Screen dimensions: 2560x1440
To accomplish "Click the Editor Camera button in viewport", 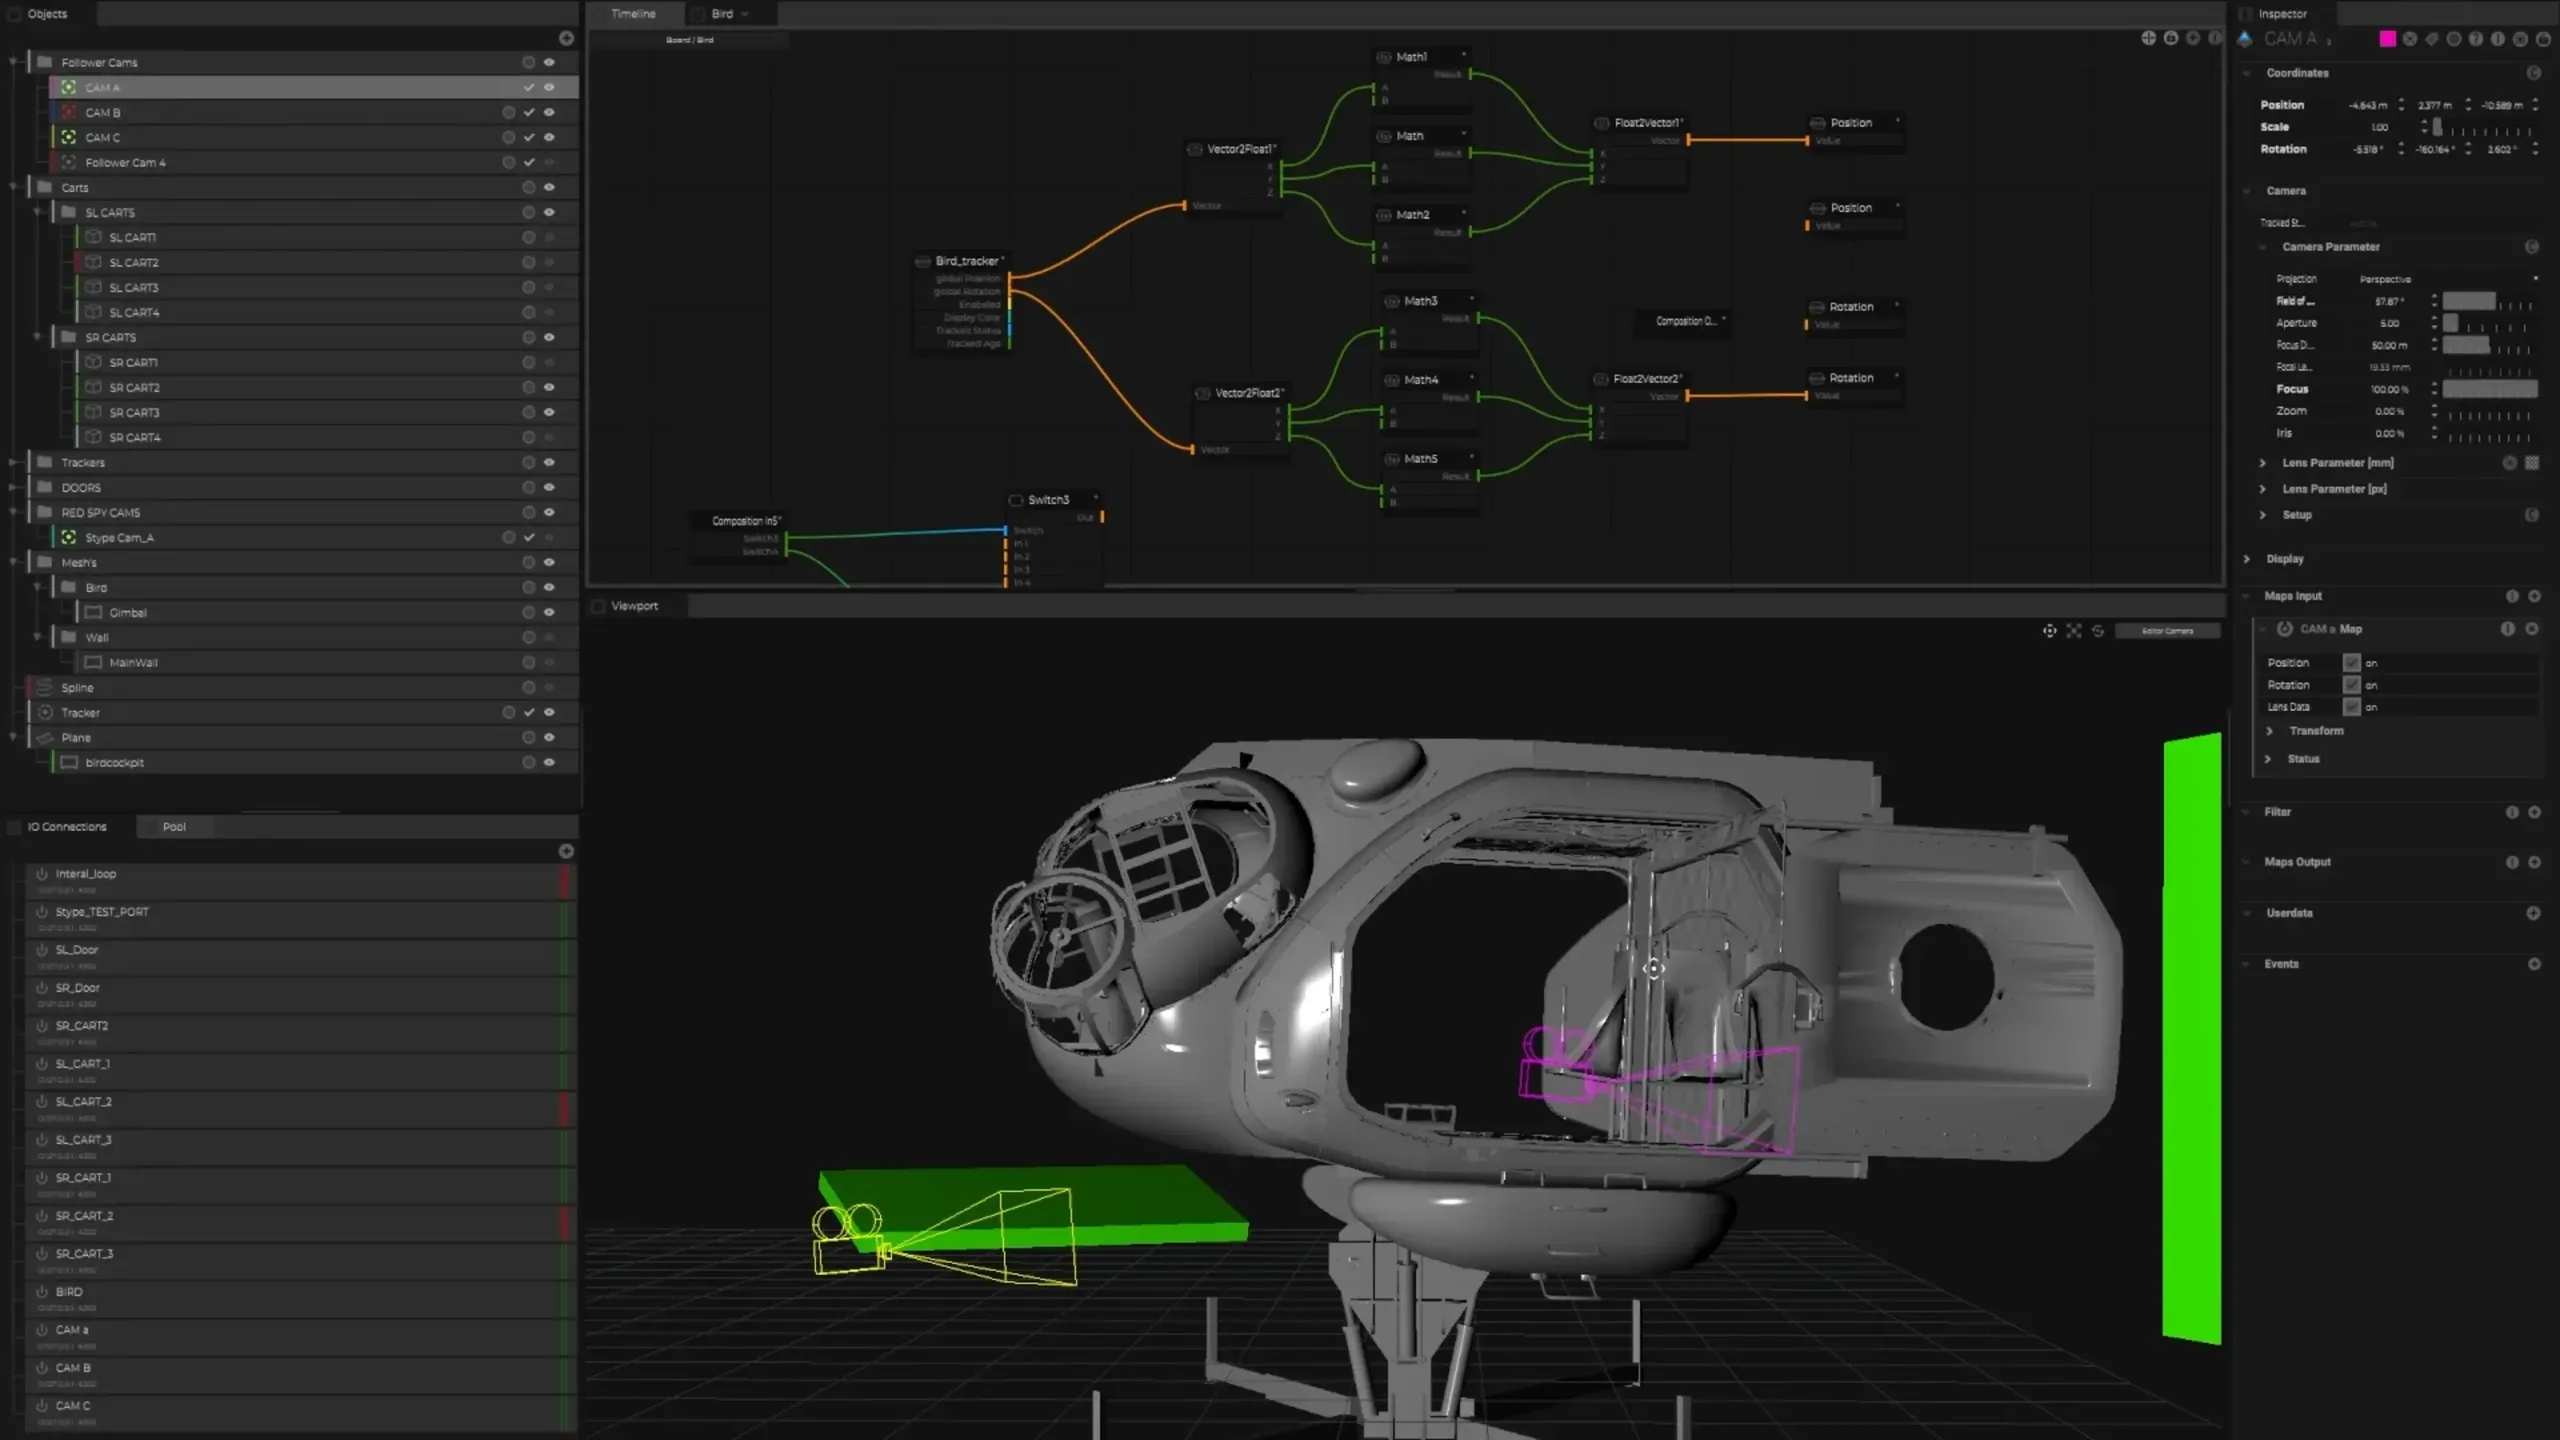I will coord(2167,631).
